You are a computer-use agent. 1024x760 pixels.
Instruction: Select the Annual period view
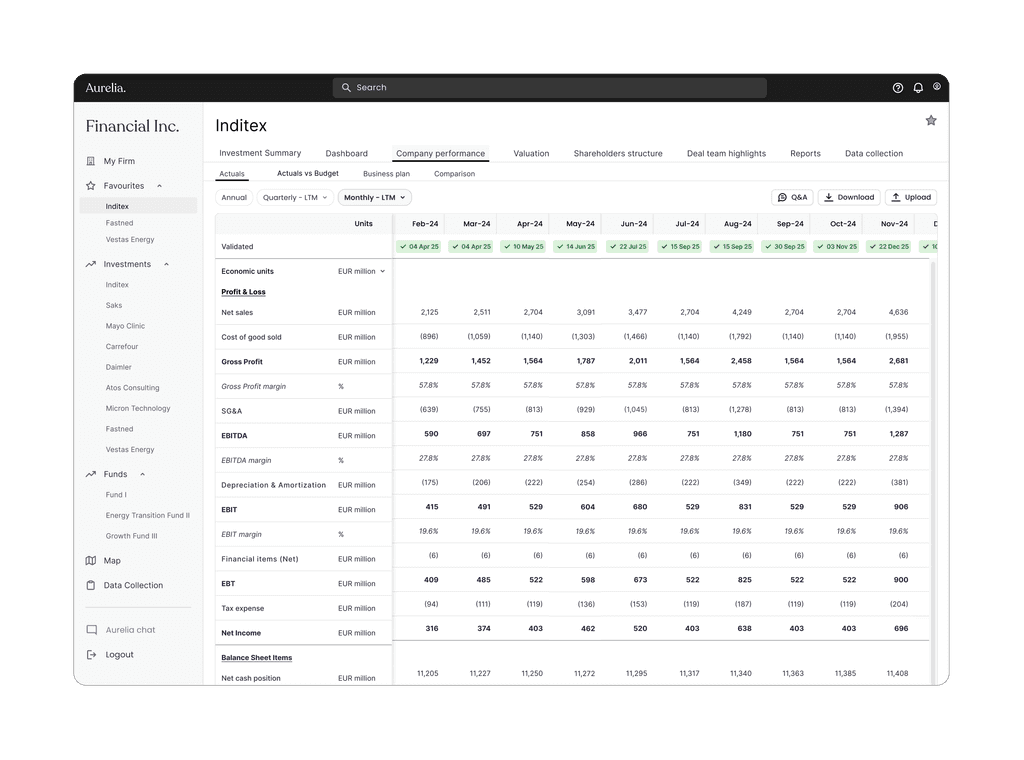[234, 198]
